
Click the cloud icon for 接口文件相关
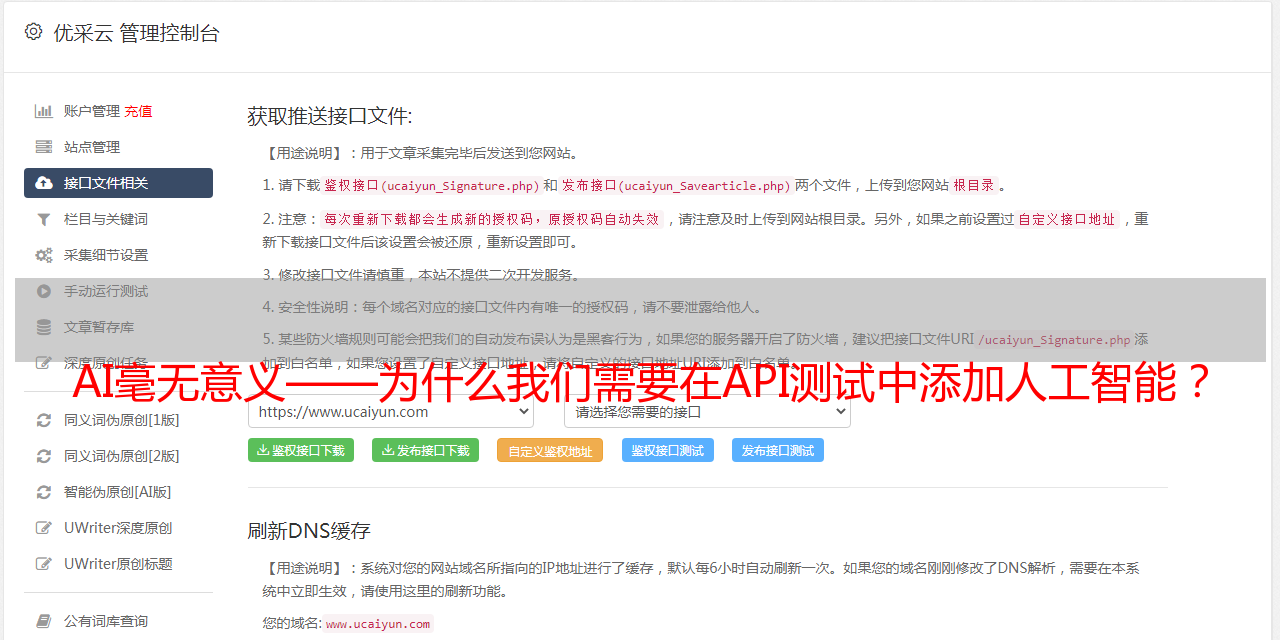point(44,183)
